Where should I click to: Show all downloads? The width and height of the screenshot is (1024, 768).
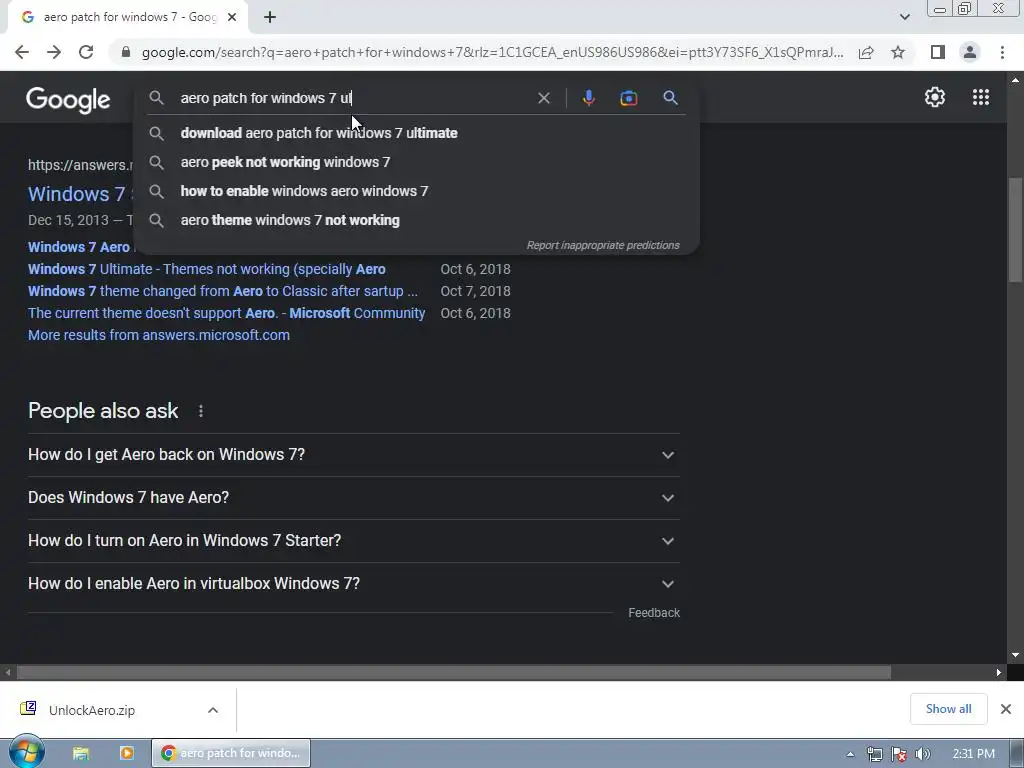pos(948,709)
